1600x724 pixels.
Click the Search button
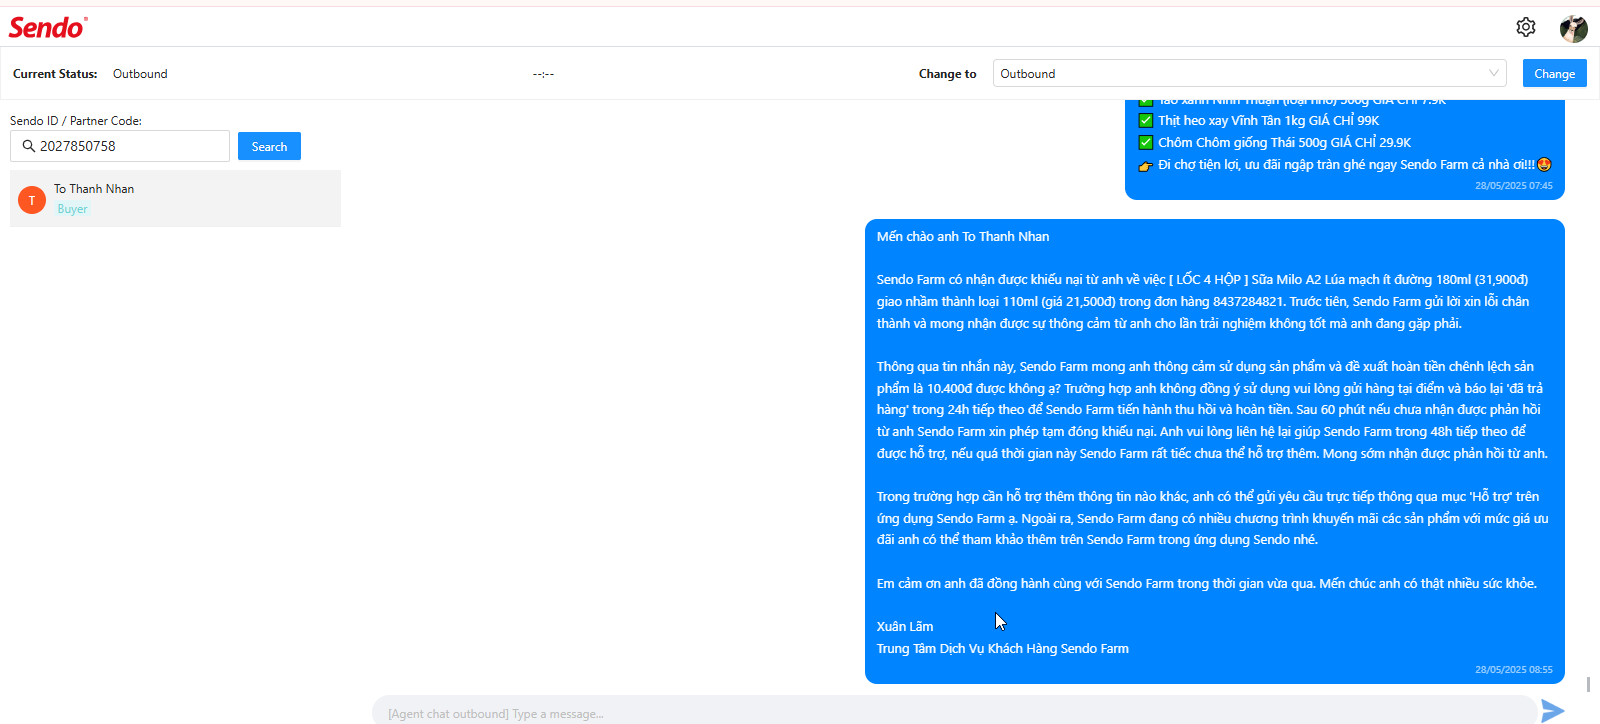tap(269, 146)
